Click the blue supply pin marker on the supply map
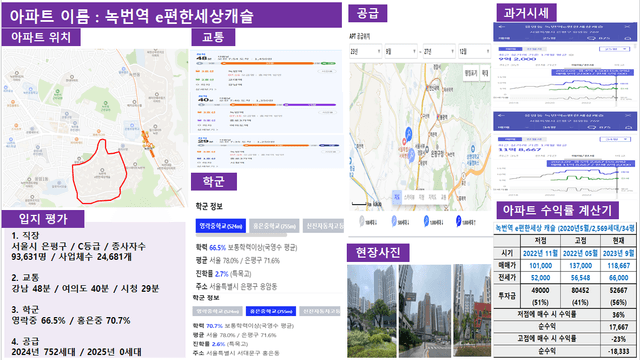This screenshot has width=640, height=360. click(409, 132)
